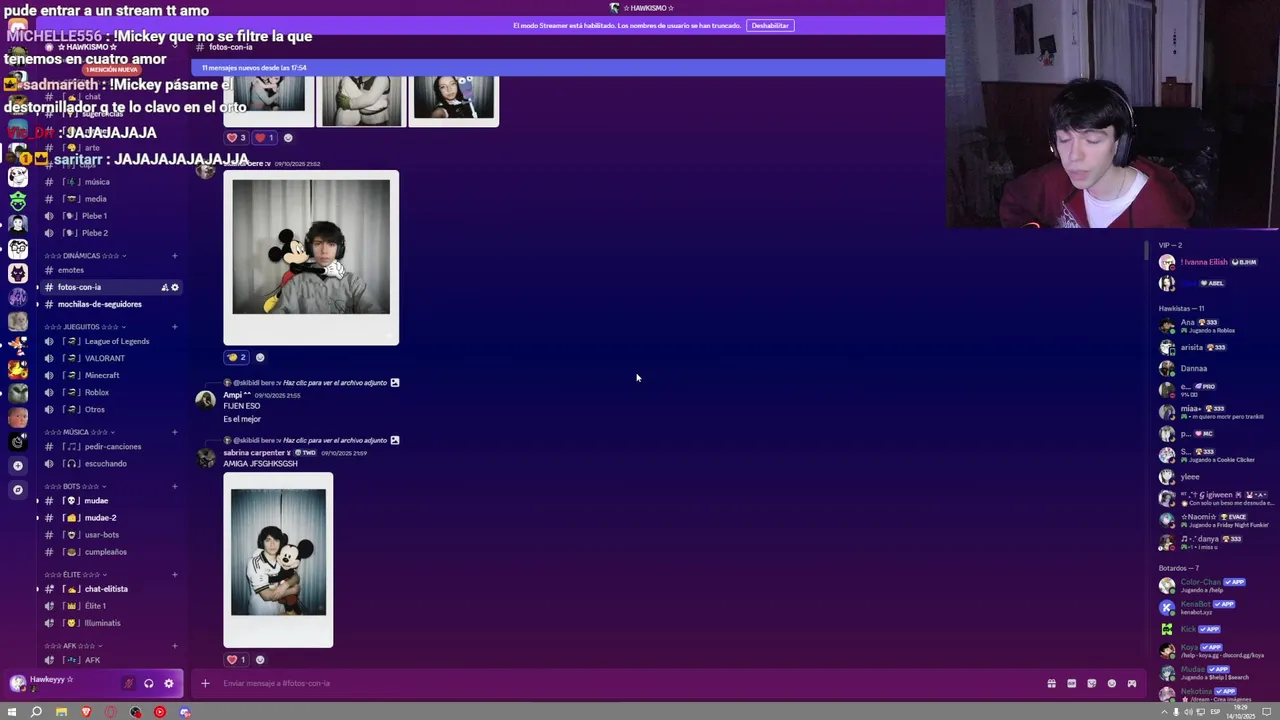Create channel in JUEGUITOS category

pyautogui.click(x=175, y=327)
